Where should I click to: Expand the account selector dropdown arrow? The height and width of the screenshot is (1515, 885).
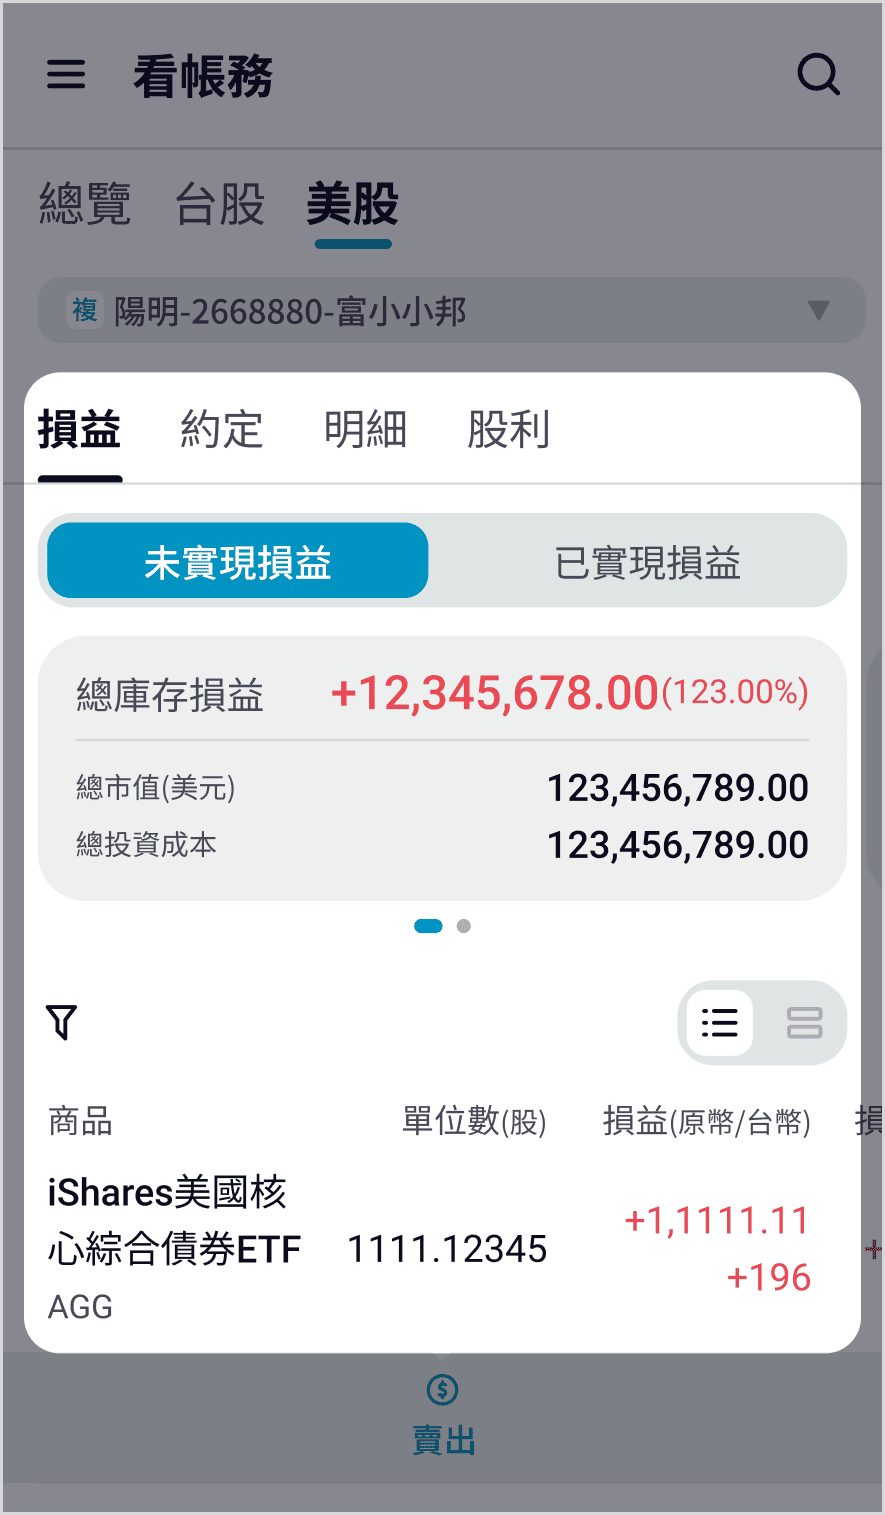coord(819,311)
